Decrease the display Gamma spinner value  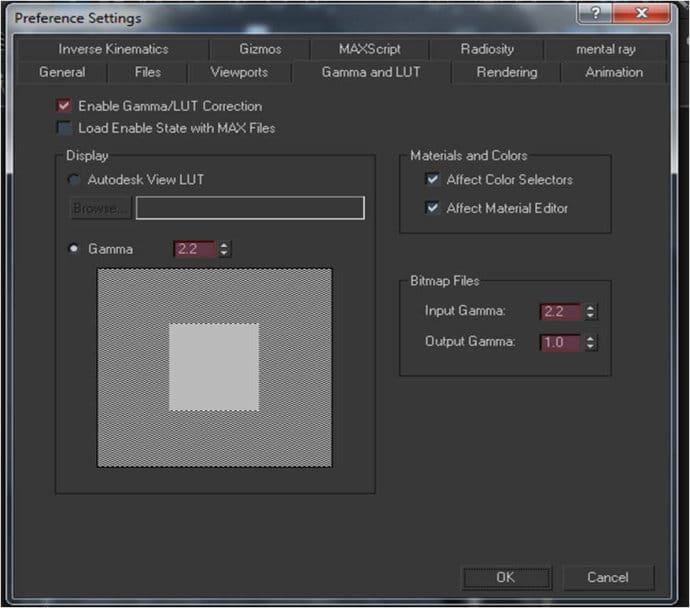click(224, 253)
